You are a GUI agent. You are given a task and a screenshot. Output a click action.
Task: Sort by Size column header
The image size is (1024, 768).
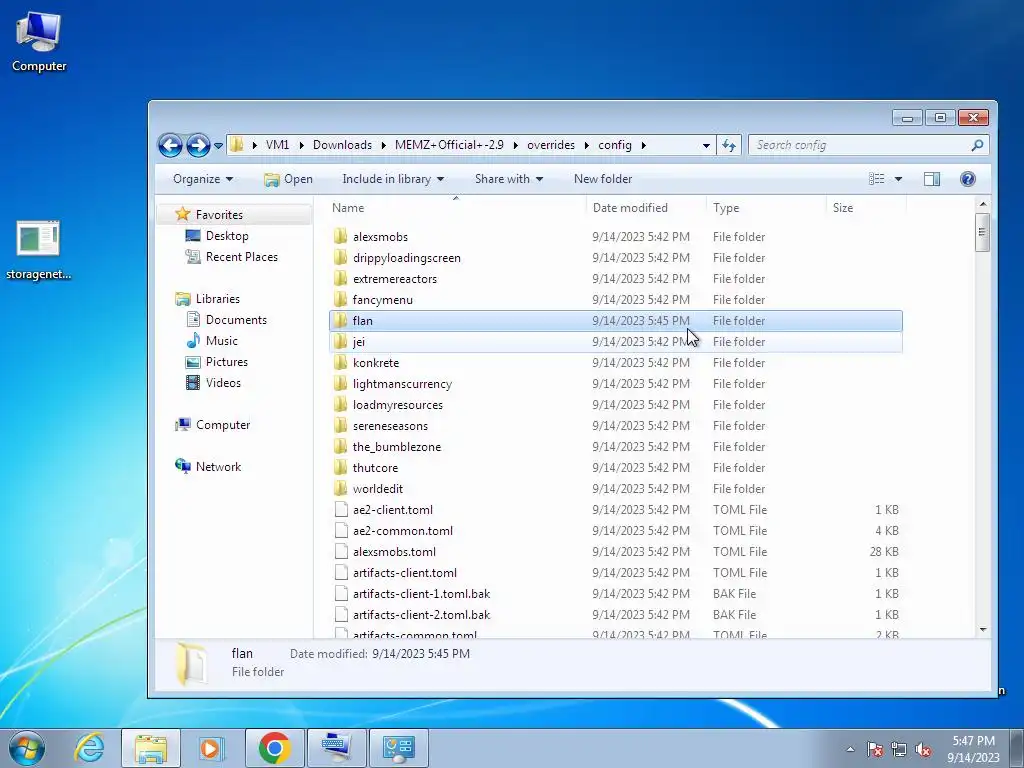[866, 208]
